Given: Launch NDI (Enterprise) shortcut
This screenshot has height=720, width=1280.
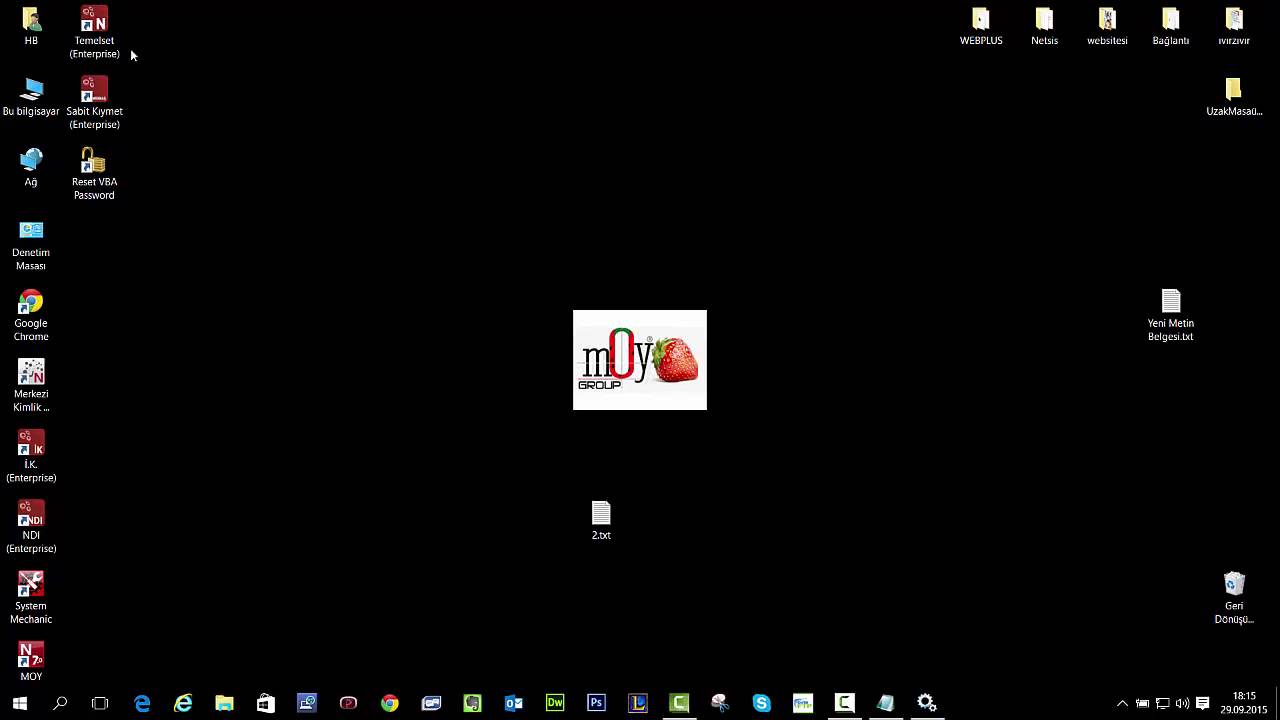Looking at the screenshot, I should [31, 527].
